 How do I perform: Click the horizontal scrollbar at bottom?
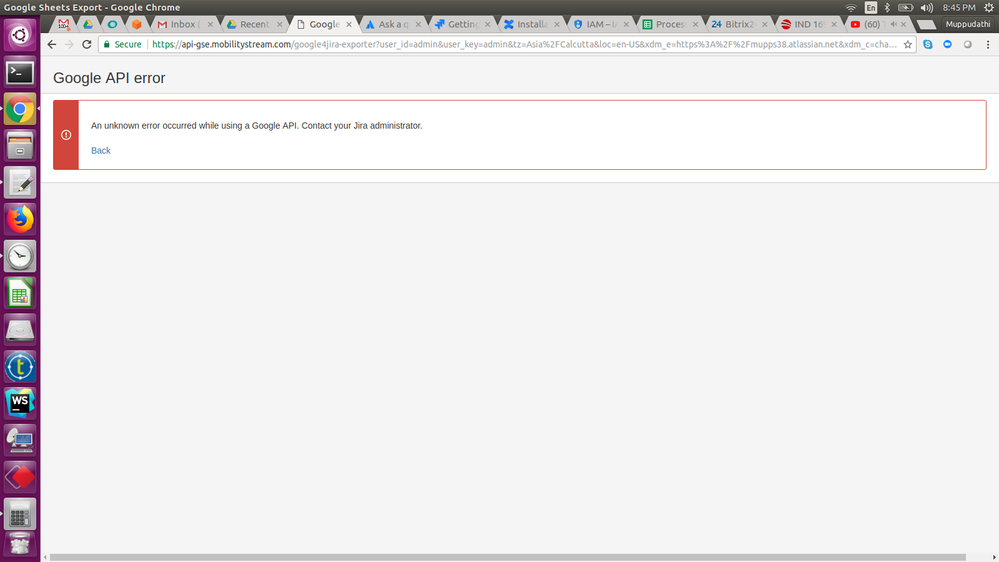coord(507,557)
